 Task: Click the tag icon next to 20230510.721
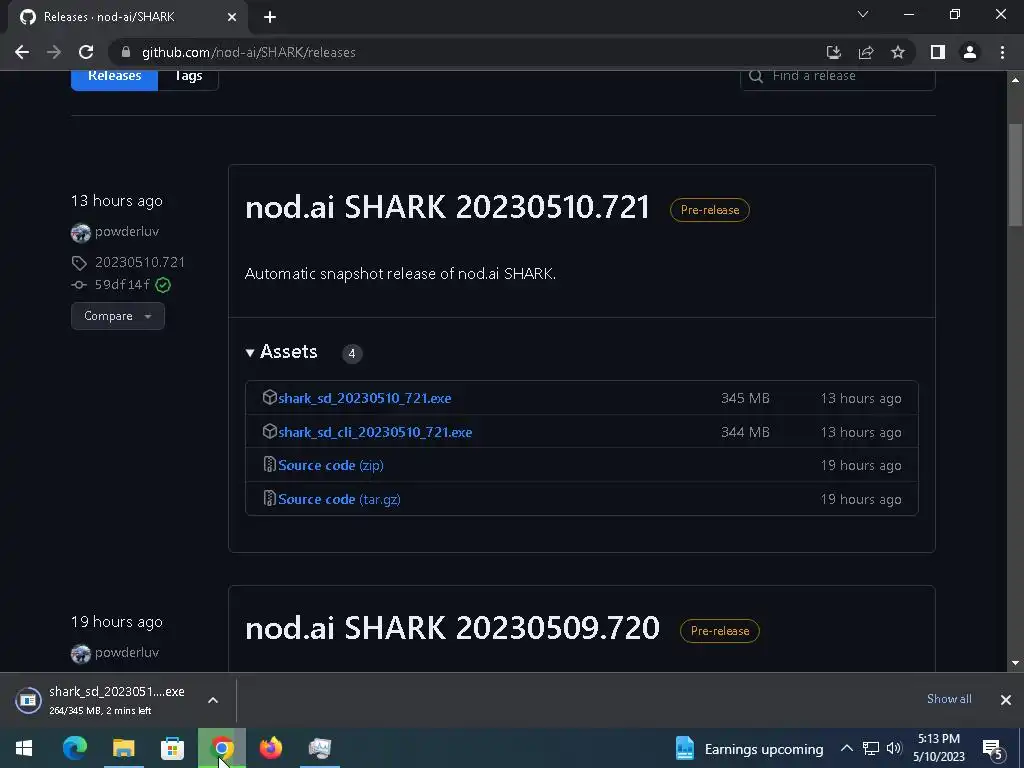pyautogui.click(x=79, y=263)
